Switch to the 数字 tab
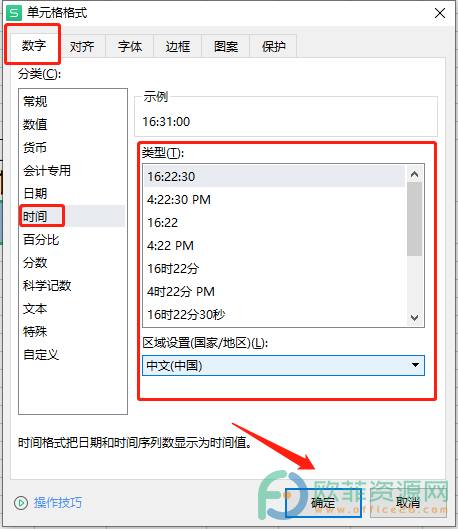458x529 pixels. (x=34, y=46)
